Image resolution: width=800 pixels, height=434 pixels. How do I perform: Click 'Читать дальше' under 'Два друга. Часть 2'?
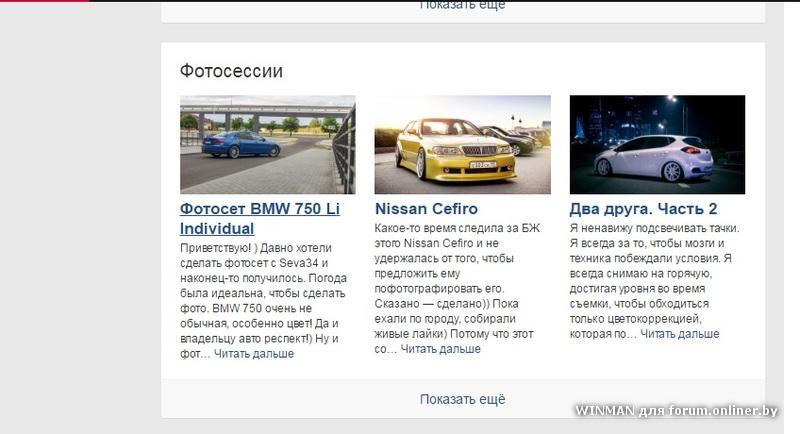(680, 334)
